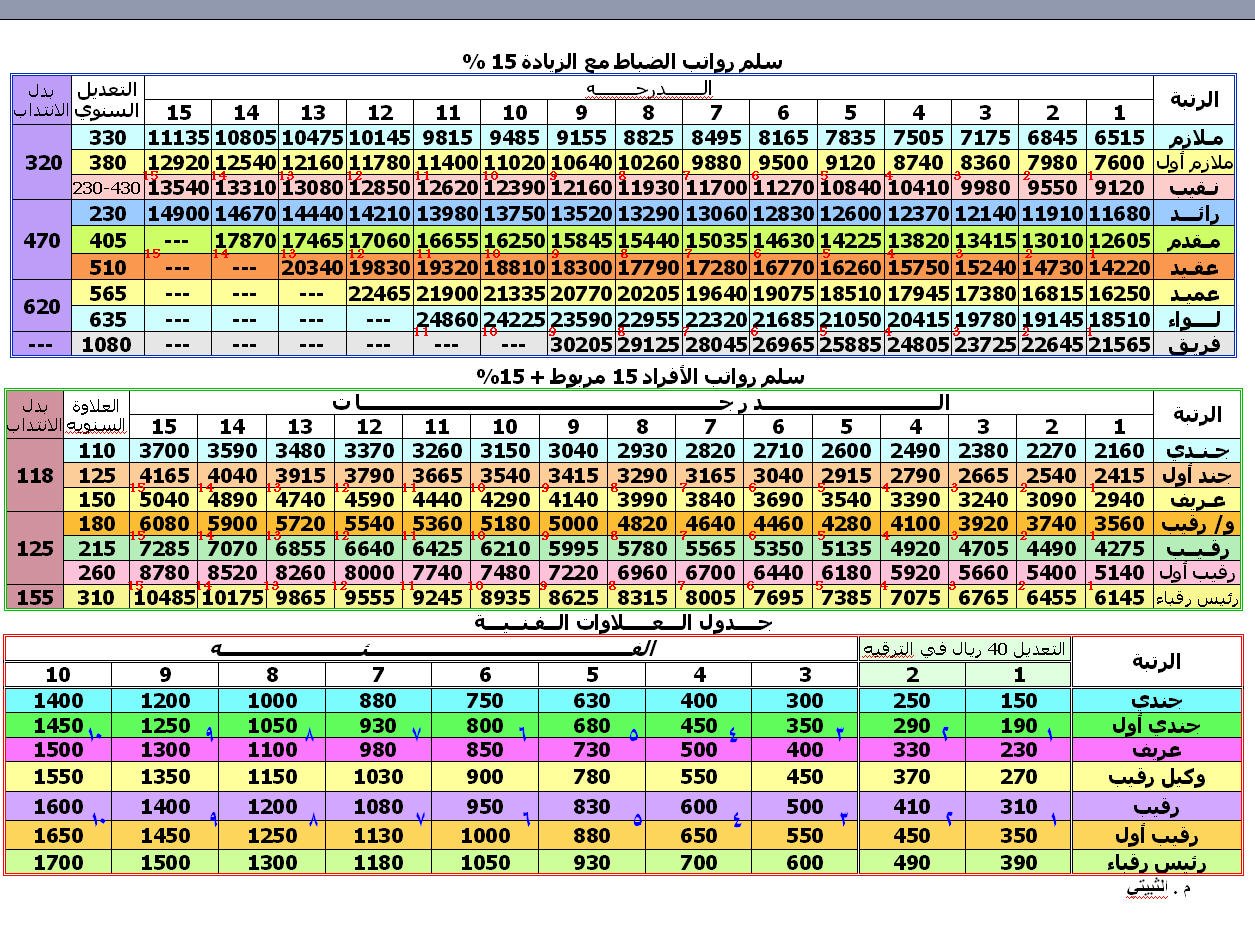Click the title سلم رواتب الضباط مع الزيادة
The image size is (1255, 939).
pyautogui.click(x=622, y=62)
